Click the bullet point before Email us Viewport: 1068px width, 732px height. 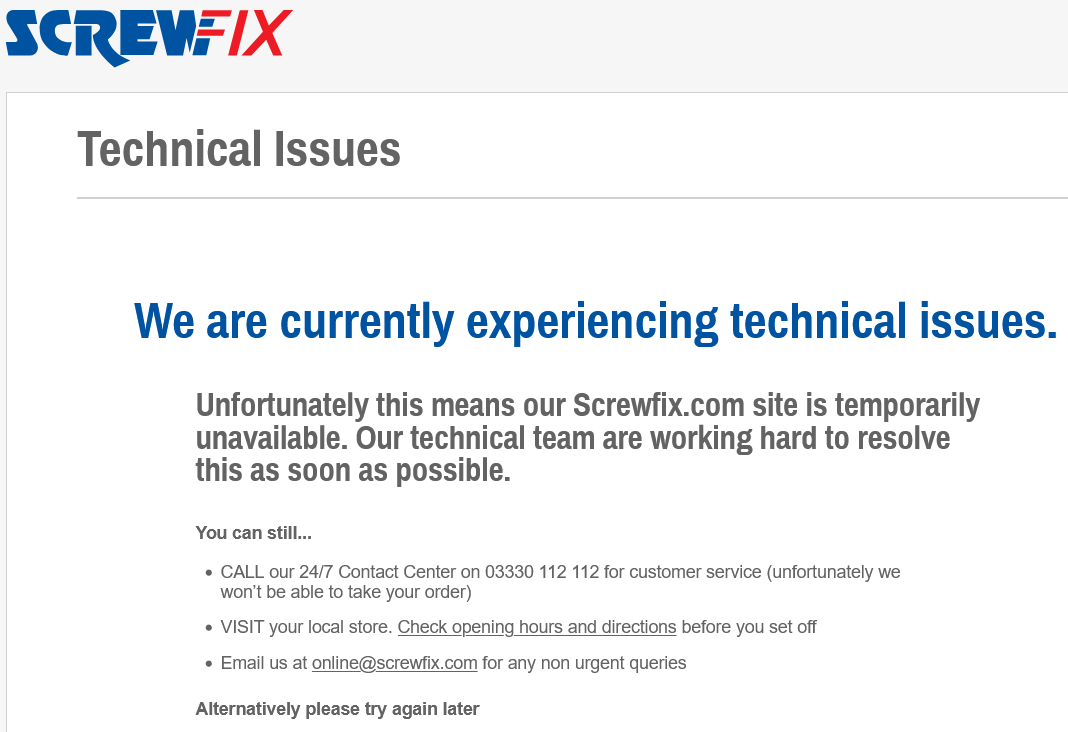click(x=209, y=663)
